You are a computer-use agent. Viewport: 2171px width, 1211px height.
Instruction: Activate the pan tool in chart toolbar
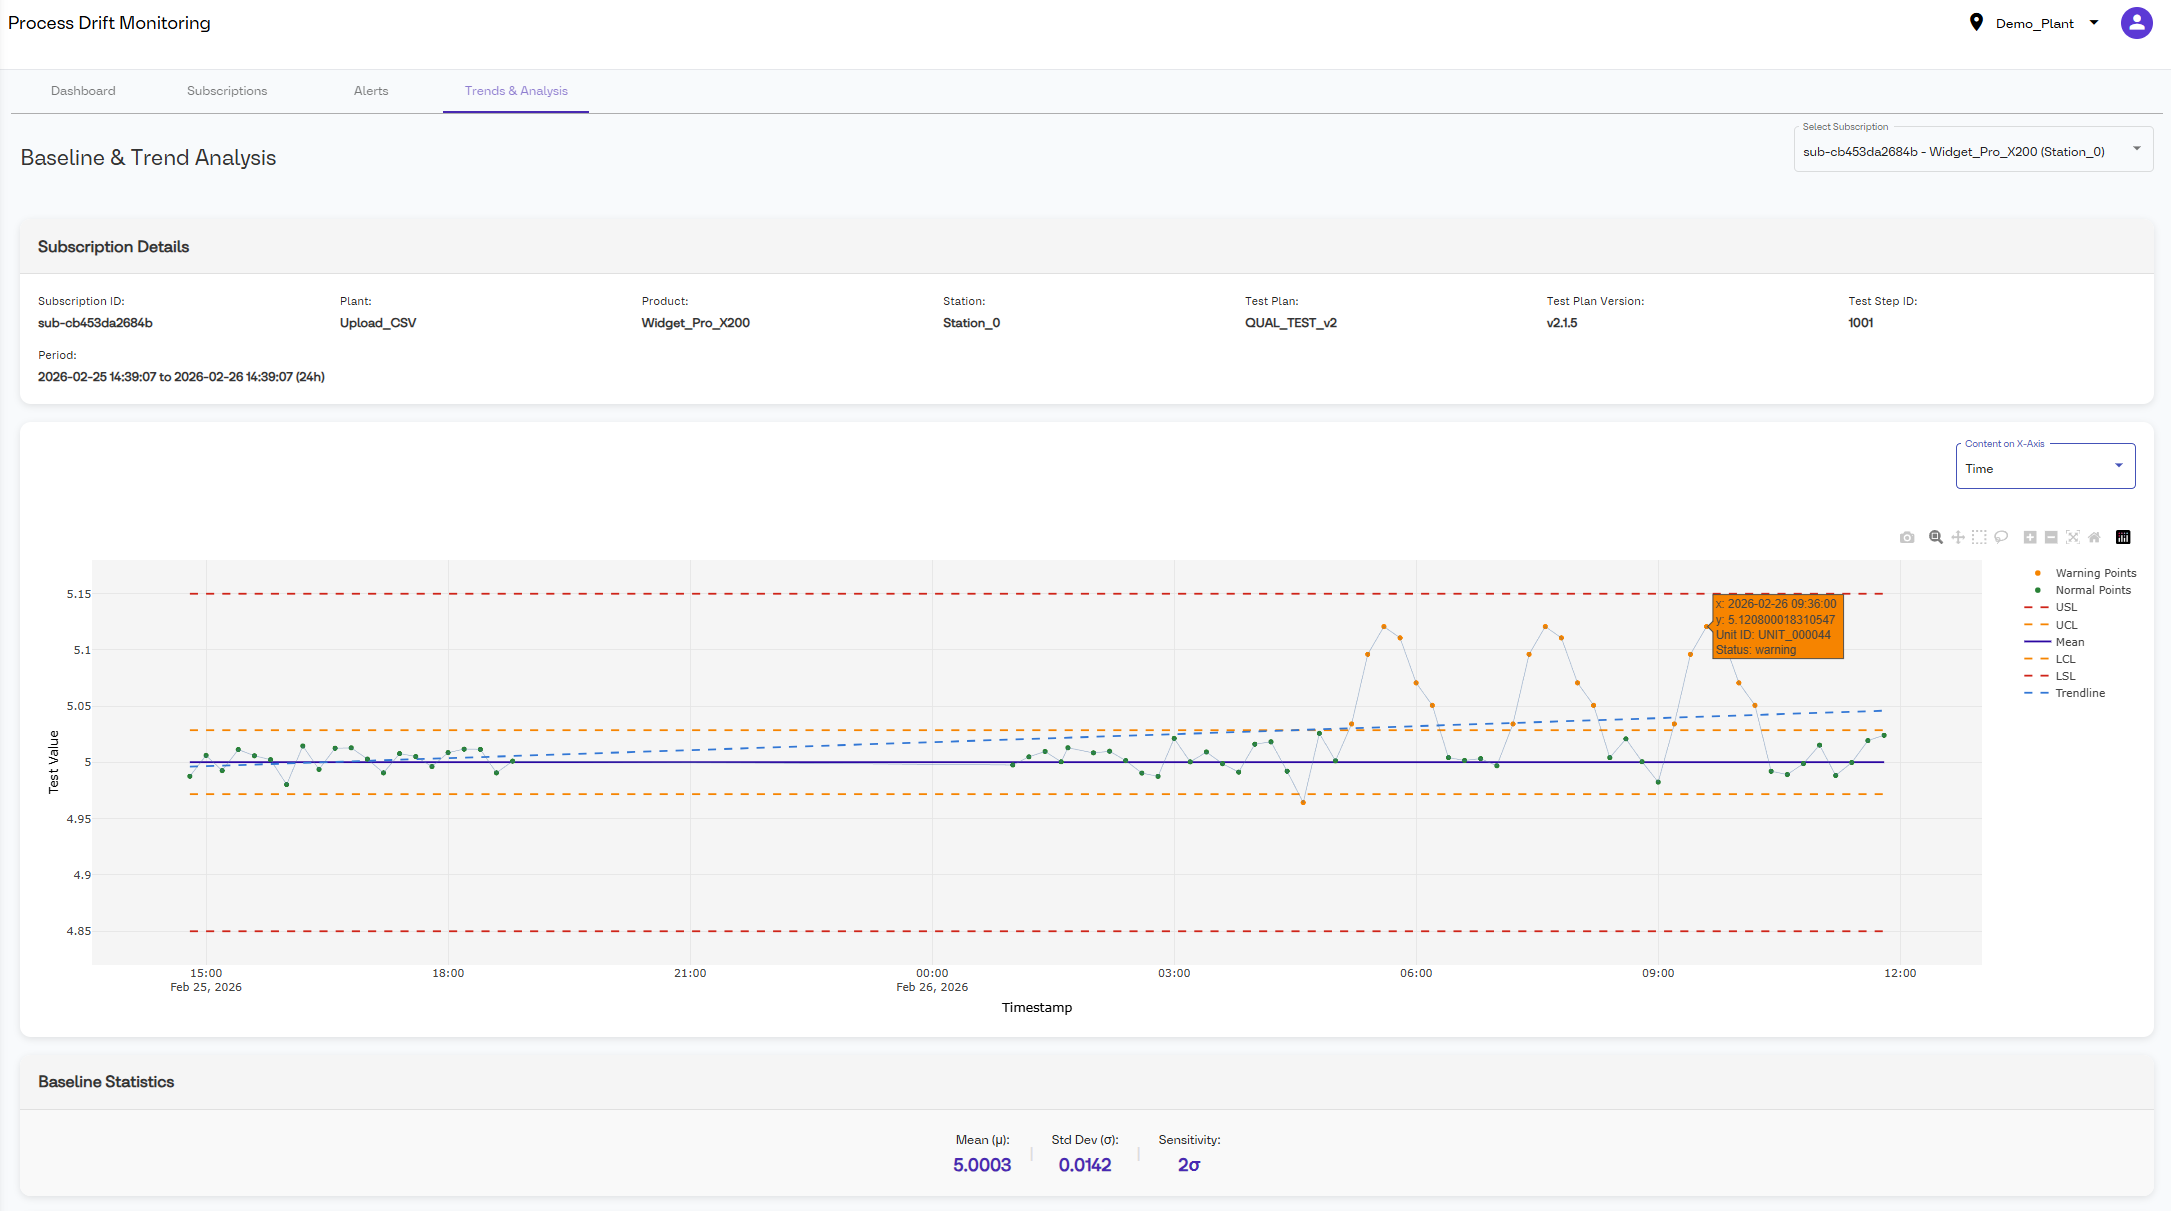[x=1958, y=538]
